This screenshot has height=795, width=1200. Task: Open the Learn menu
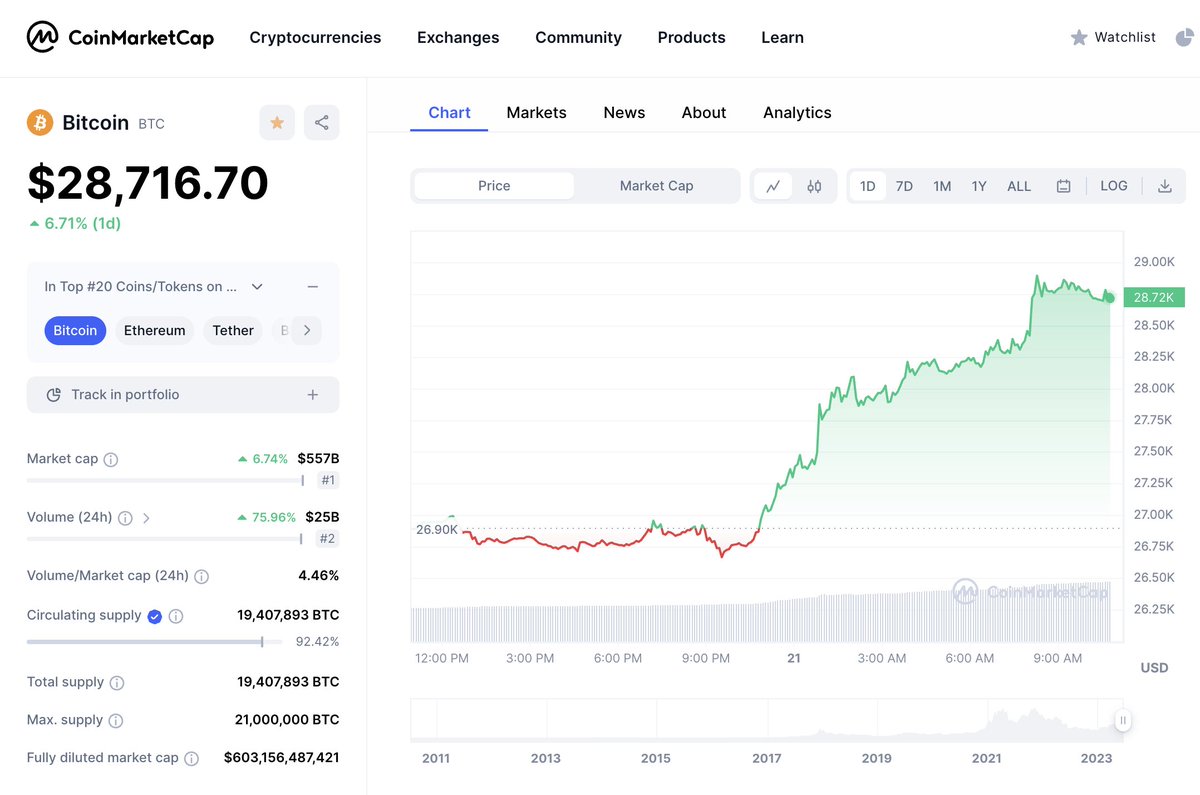(x=782, y=37)
